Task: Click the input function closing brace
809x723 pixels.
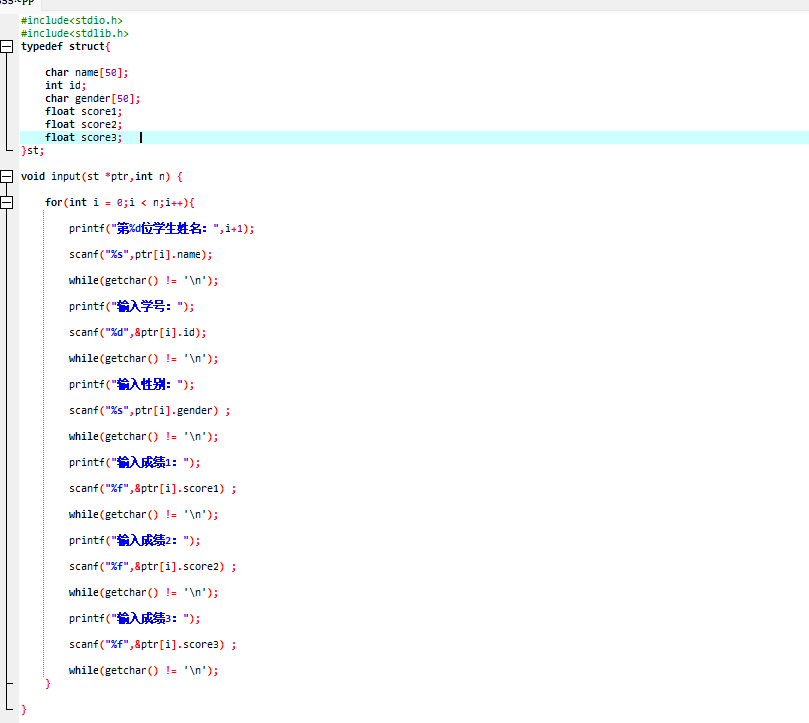Action: click(x=24, y=710)
